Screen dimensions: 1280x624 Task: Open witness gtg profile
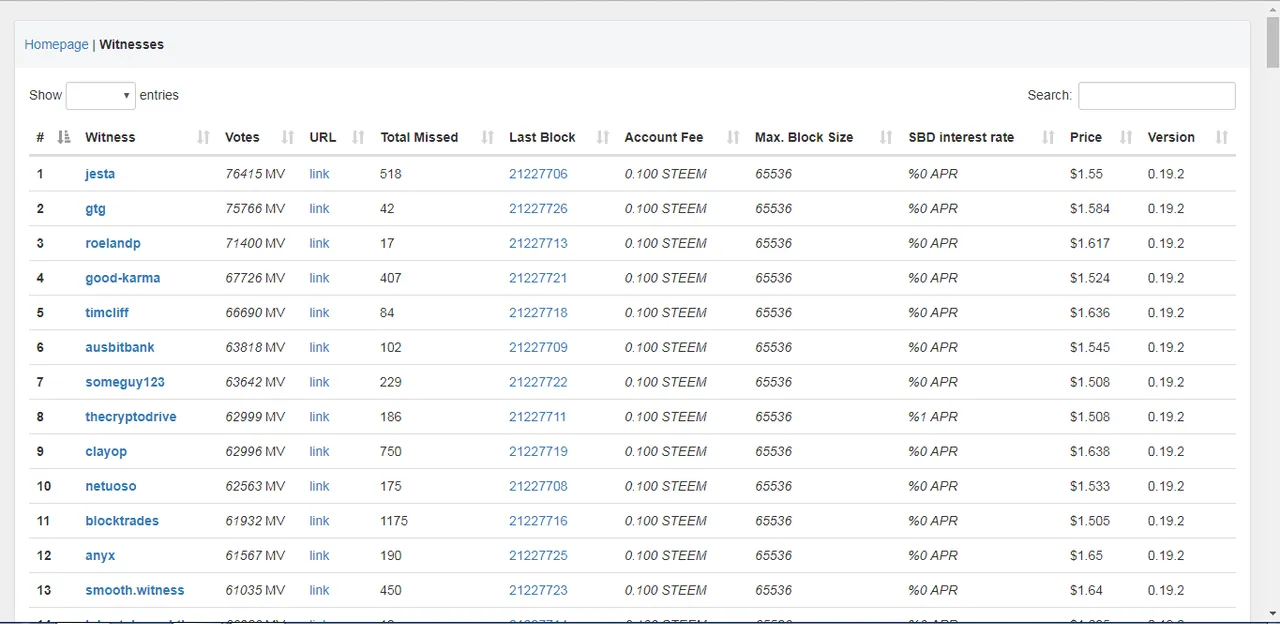95,209
